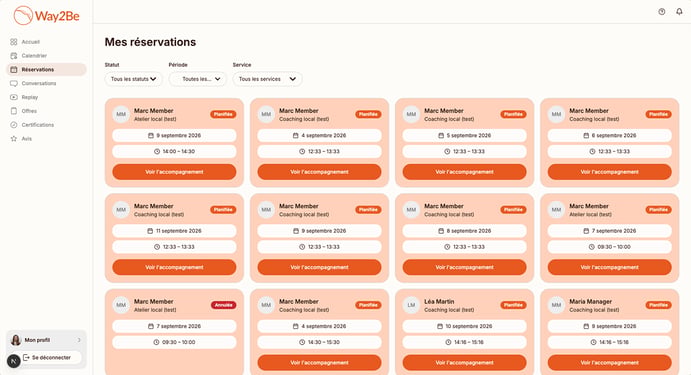Click Maria Manager's MM avatar
This screenshot has height=375, width=691.
click(x=556, y=305)
